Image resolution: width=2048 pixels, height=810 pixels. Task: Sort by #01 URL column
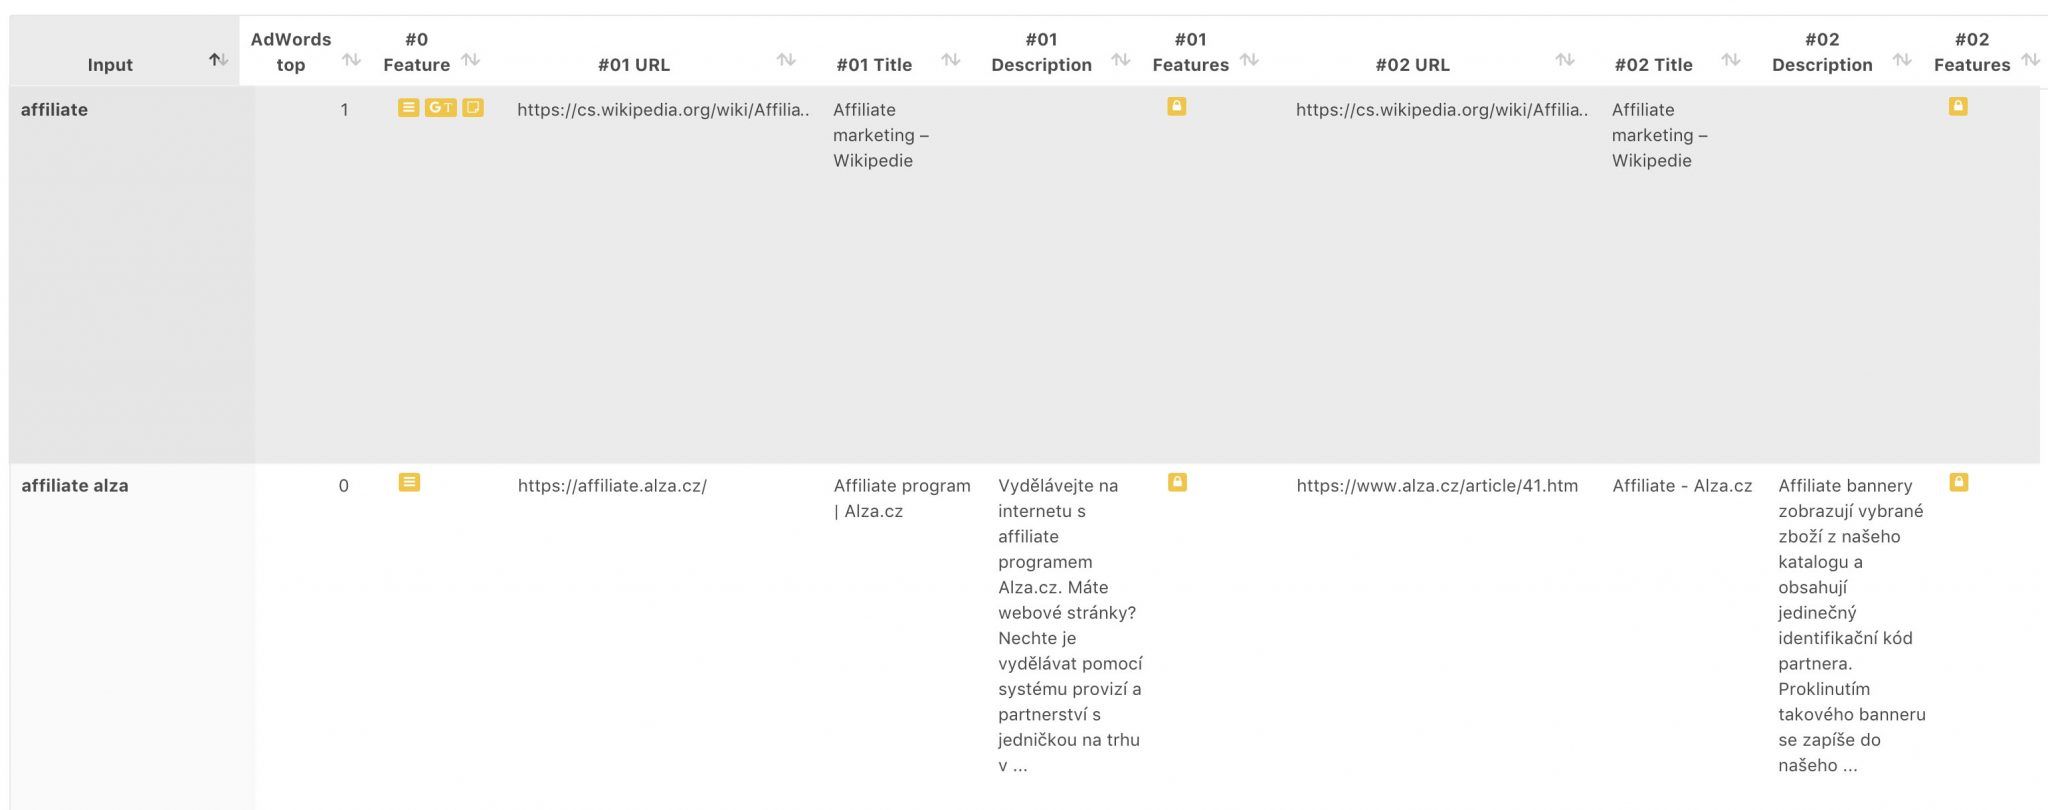[x=786, y=60]
